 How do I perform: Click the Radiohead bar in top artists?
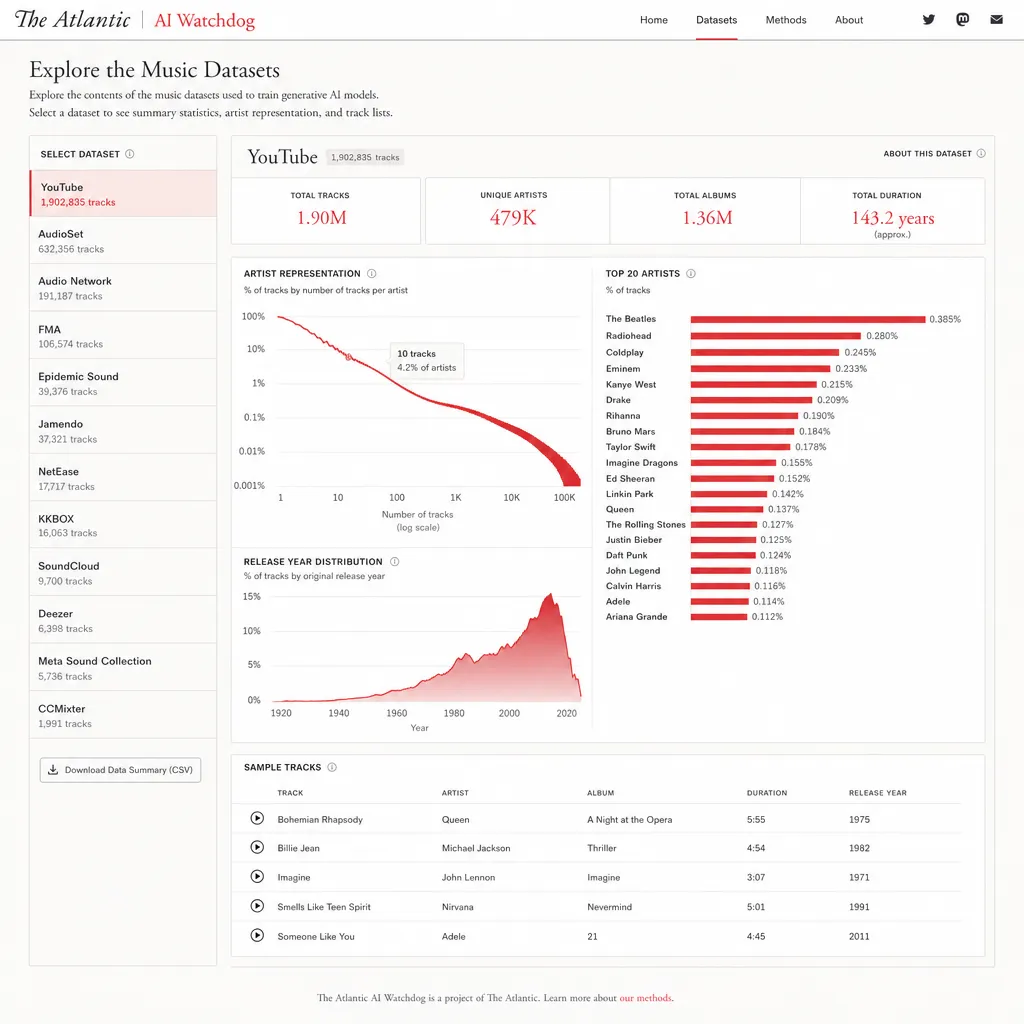pos(776,336)
